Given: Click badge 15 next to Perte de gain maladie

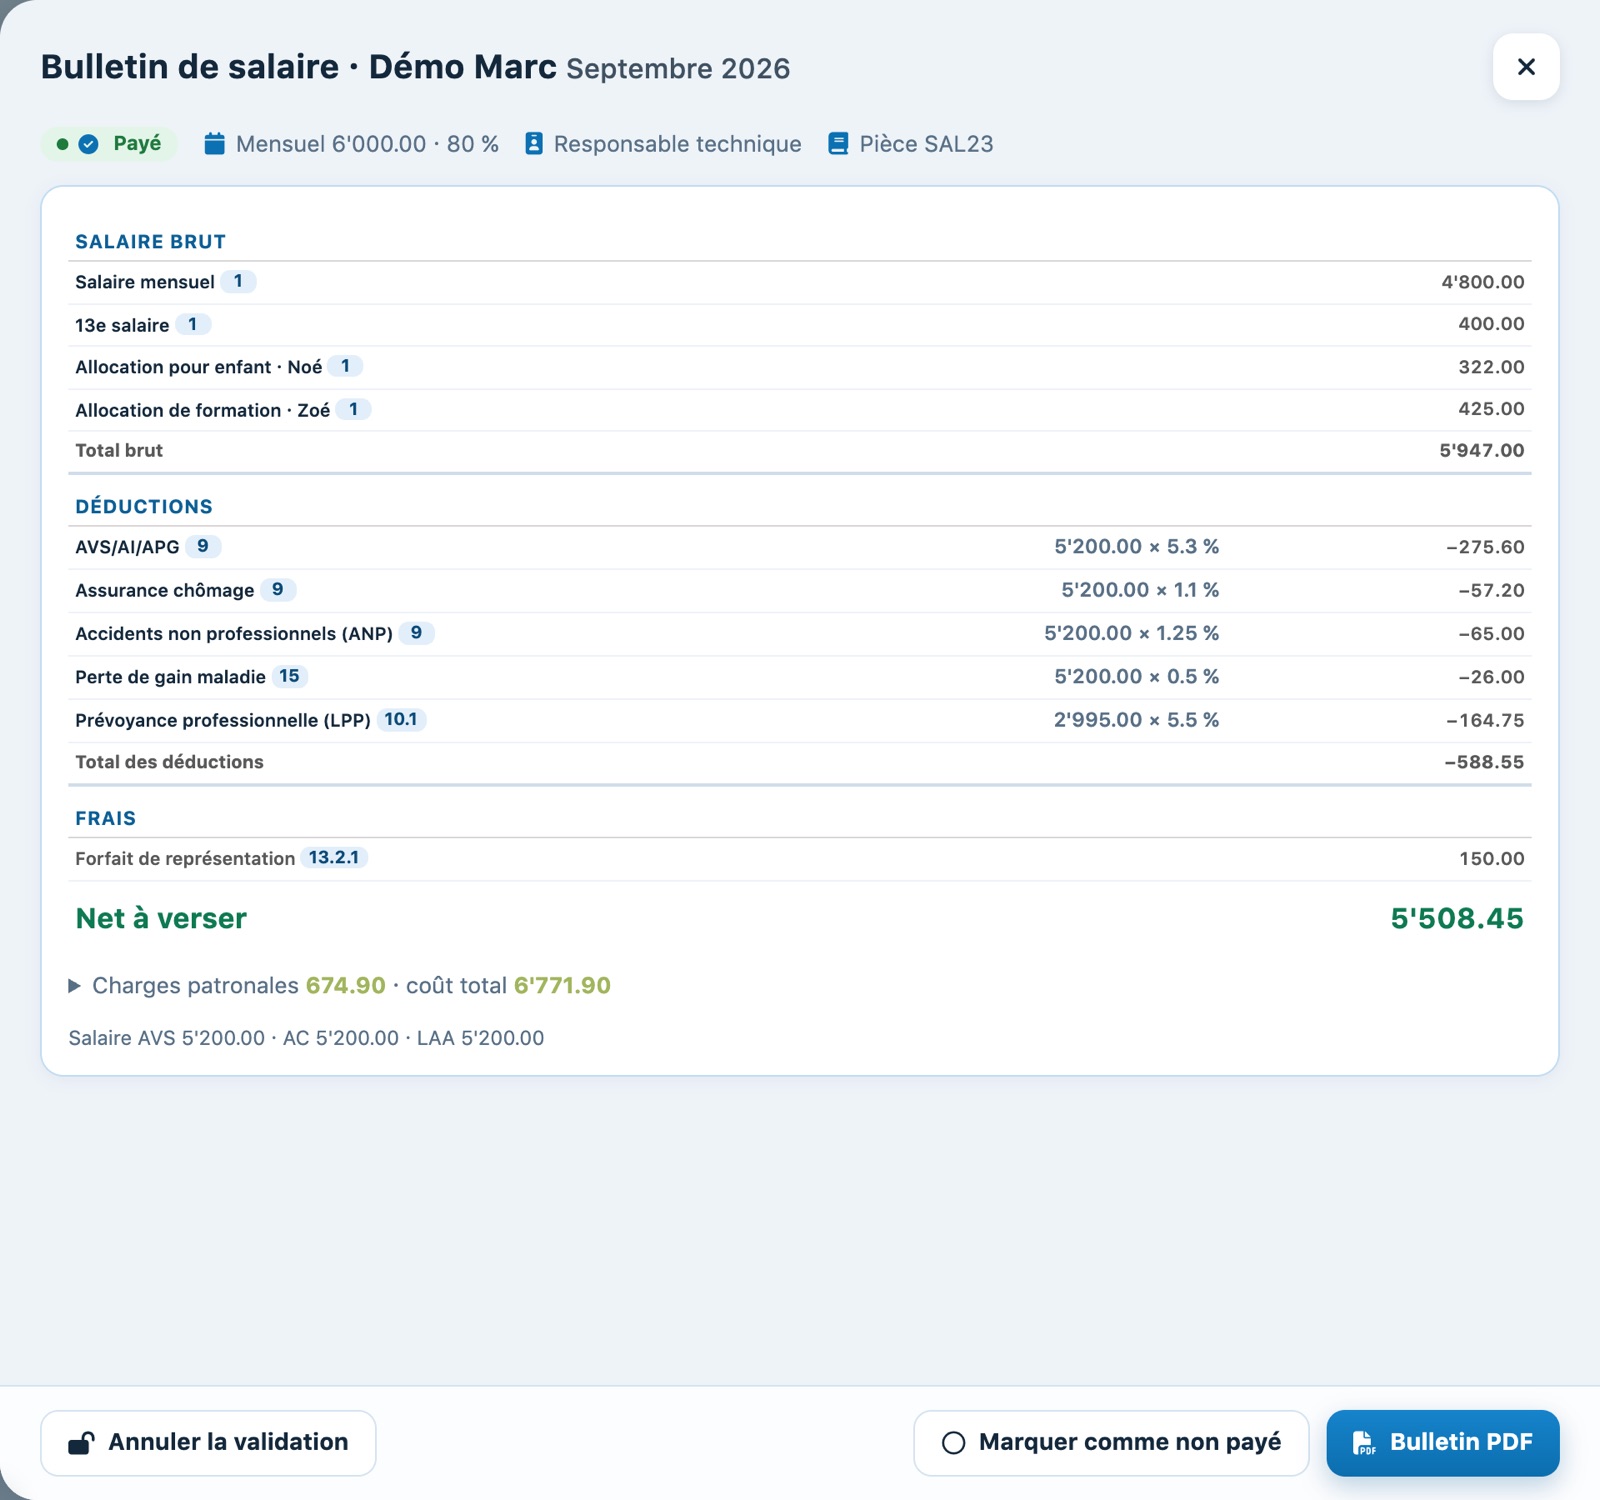Looking at the screenshot, I should point(289,676).
